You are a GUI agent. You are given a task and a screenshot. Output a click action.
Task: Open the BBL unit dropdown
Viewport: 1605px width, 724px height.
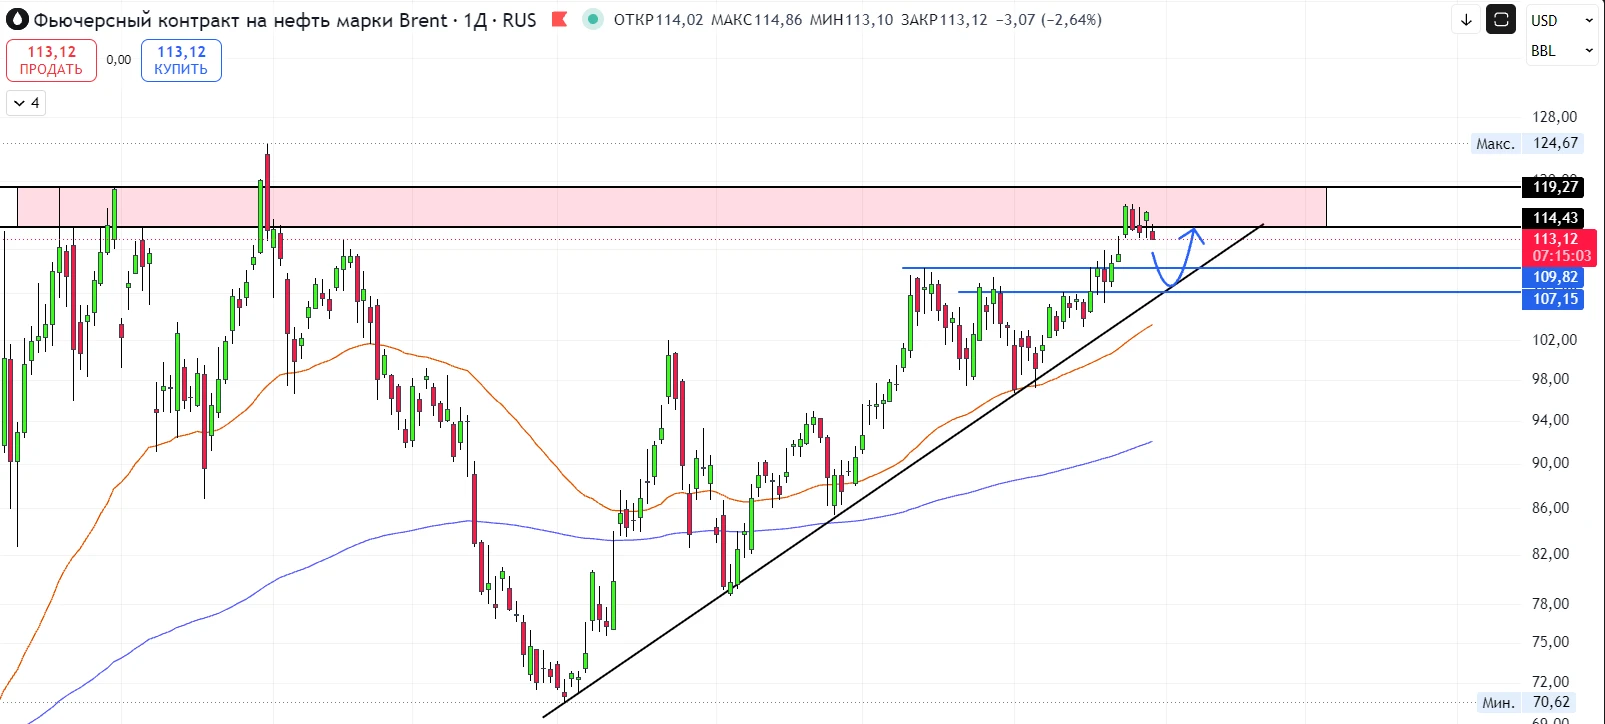(1562, 50)
